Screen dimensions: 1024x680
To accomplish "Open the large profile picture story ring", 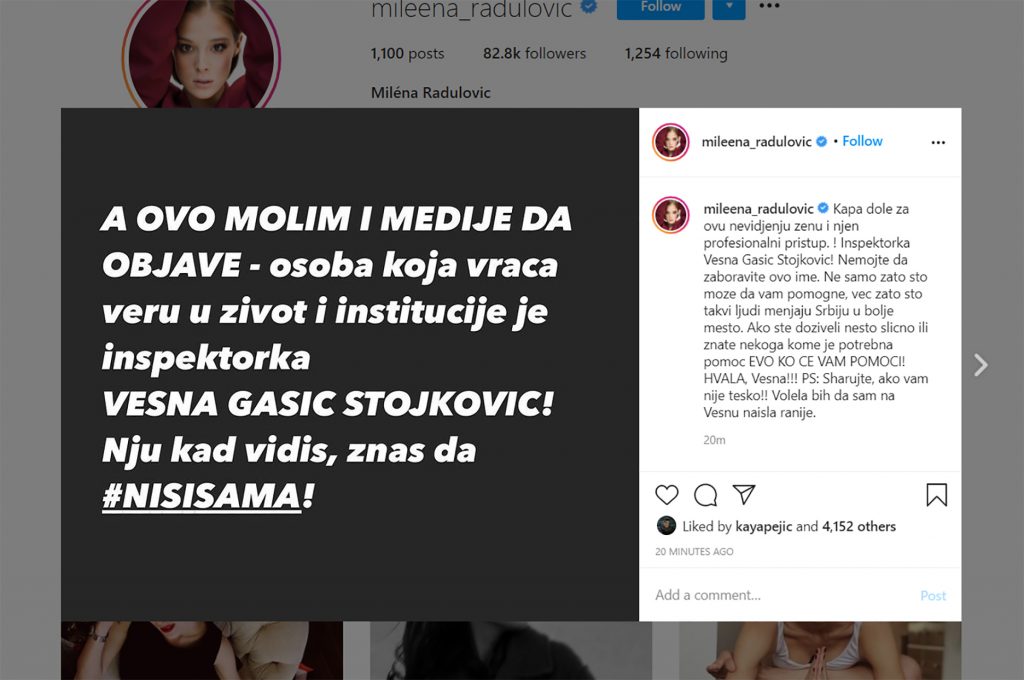I will tap(202, 54).
